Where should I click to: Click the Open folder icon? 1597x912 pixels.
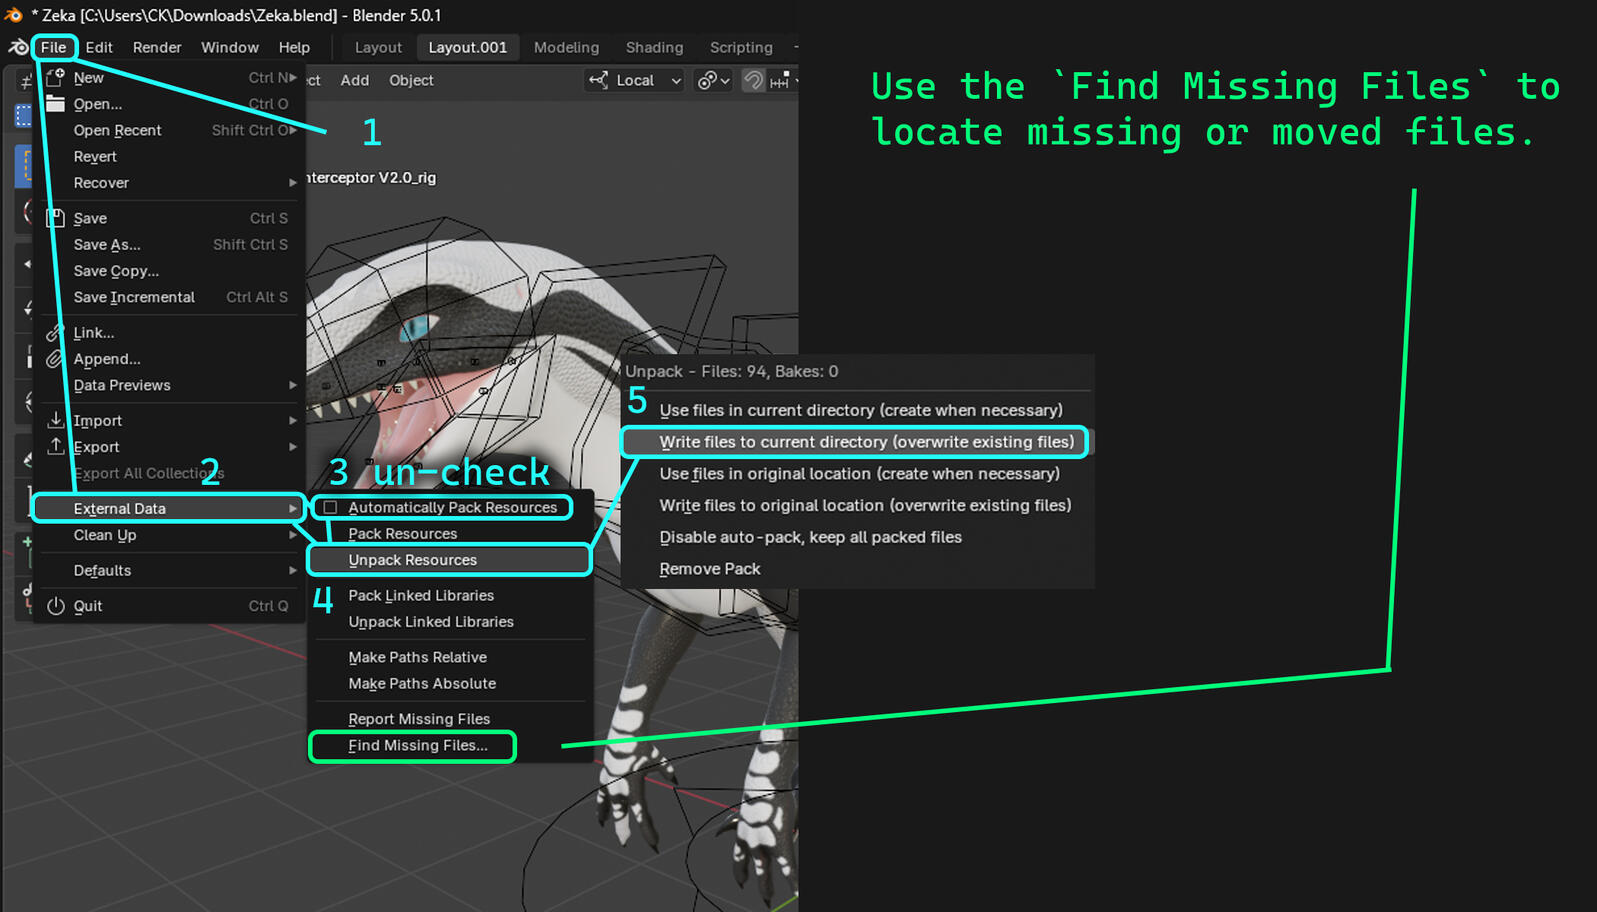pos(56,104)
